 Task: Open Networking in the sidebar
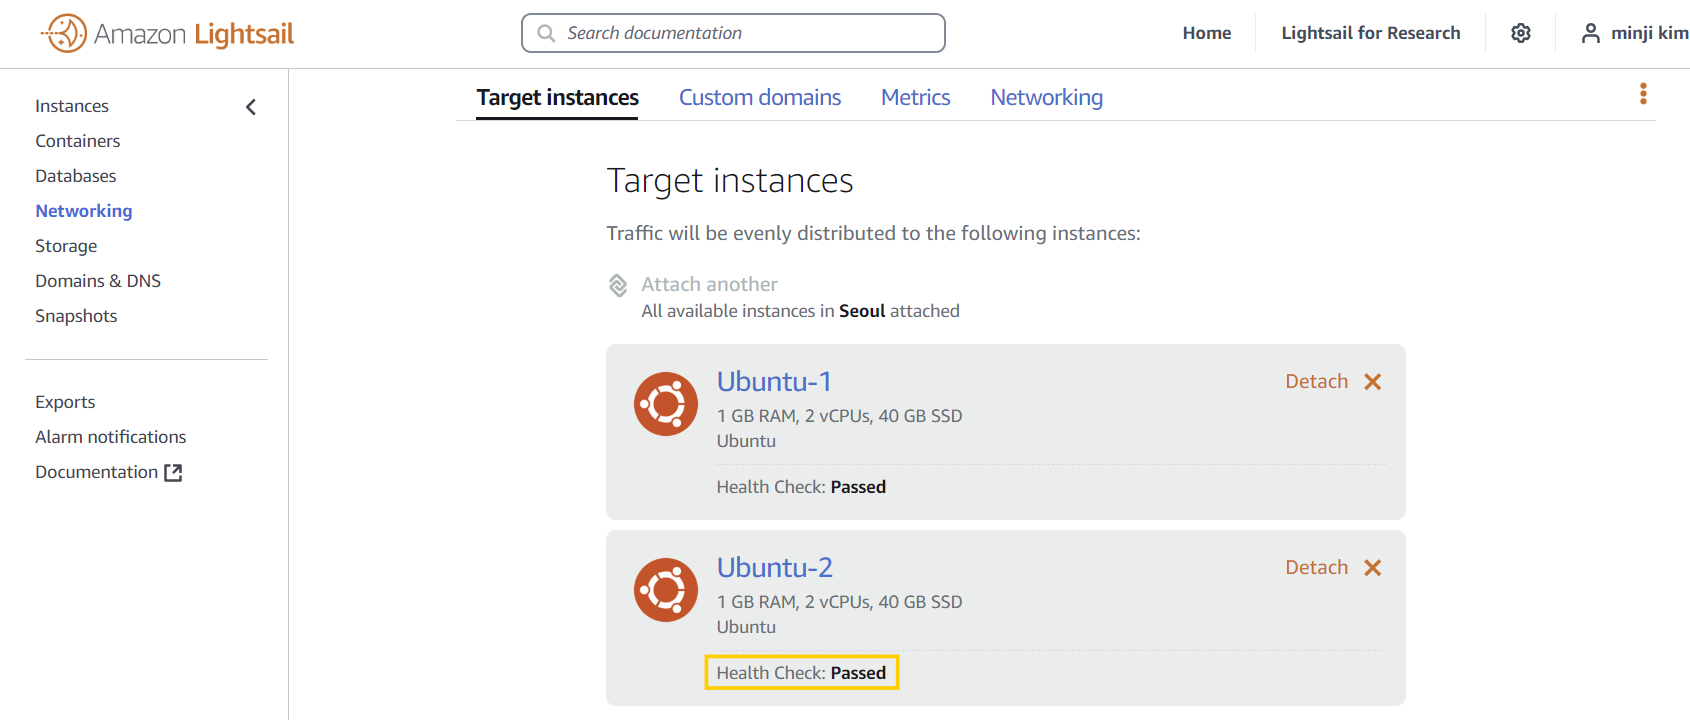pyautogui.click(x=84, y=211)
